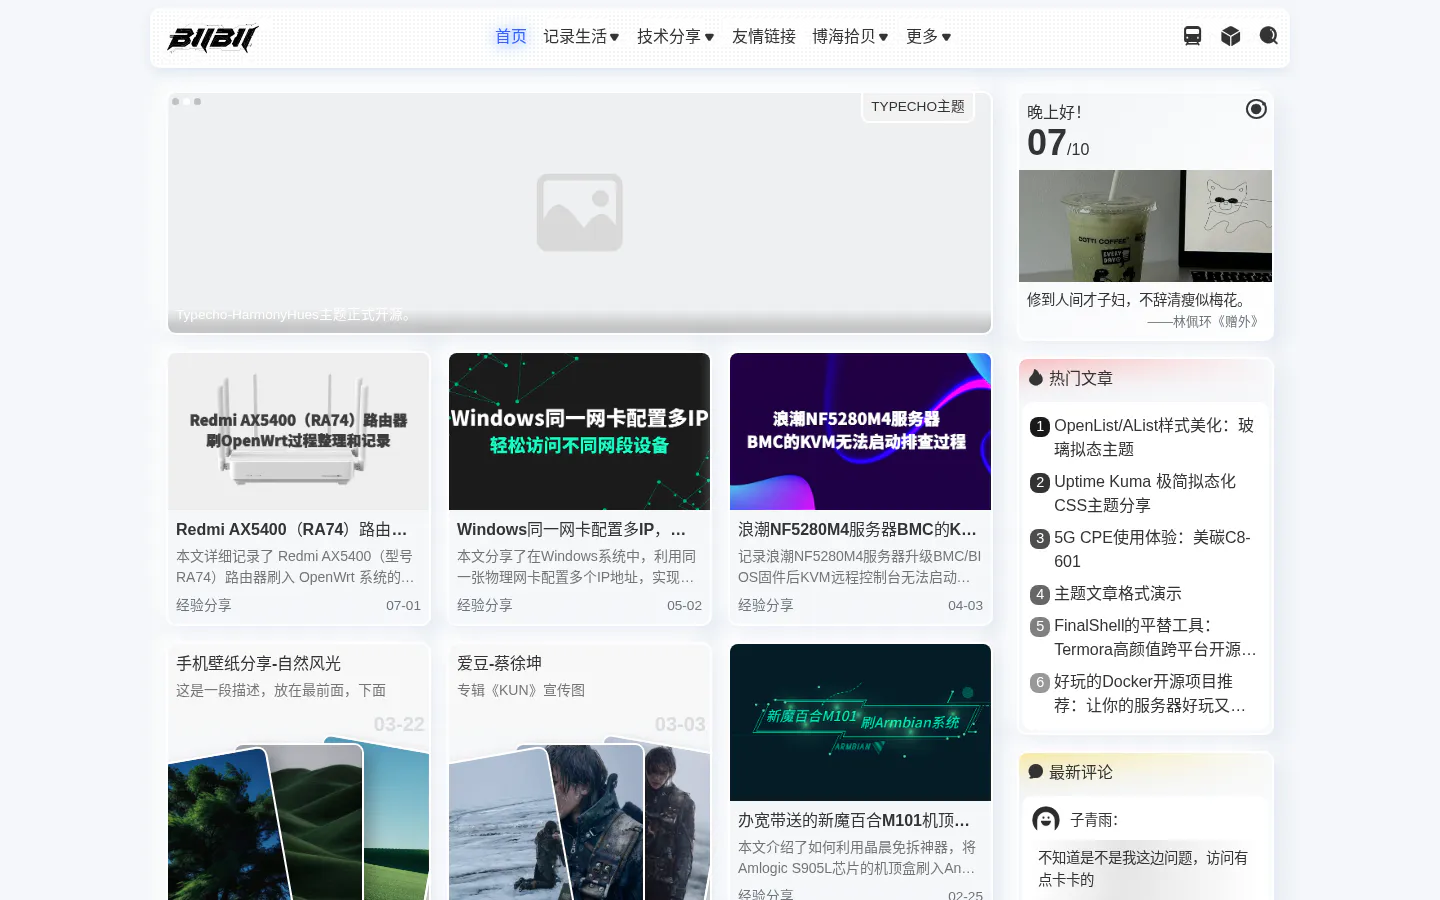Click the 浪潮NF5280M4 cover image

[x=861, y=432]
